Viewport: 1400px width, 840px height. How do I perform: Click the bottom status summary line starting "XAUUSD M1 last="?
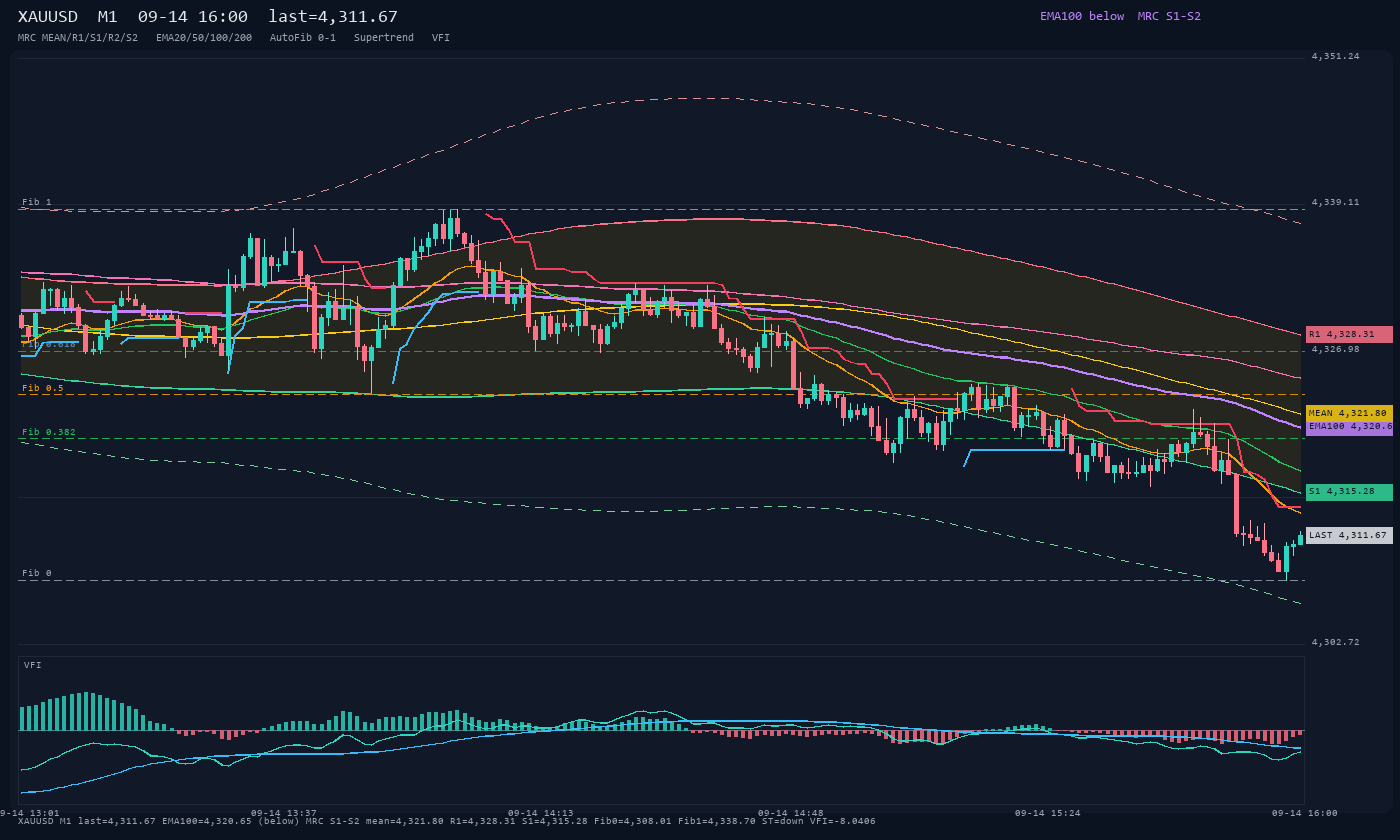pos(446,821)
